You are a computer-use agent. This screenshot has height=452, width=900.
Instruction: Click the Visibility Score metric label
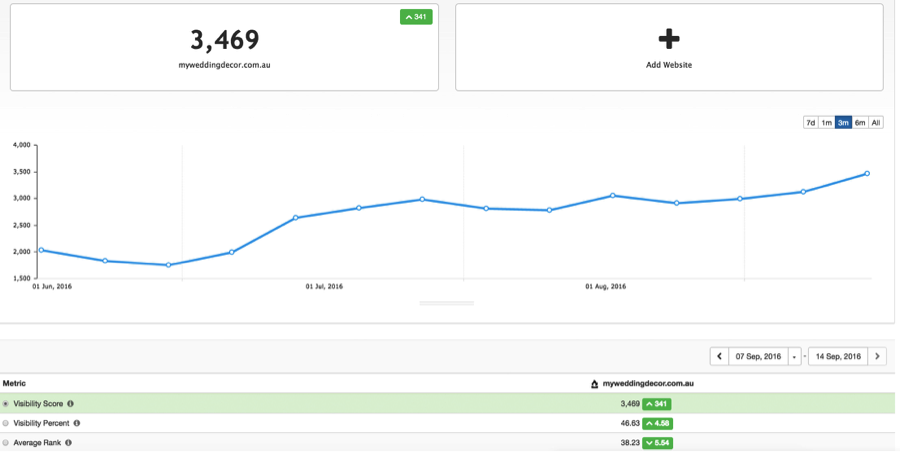[x=38, y=404]
